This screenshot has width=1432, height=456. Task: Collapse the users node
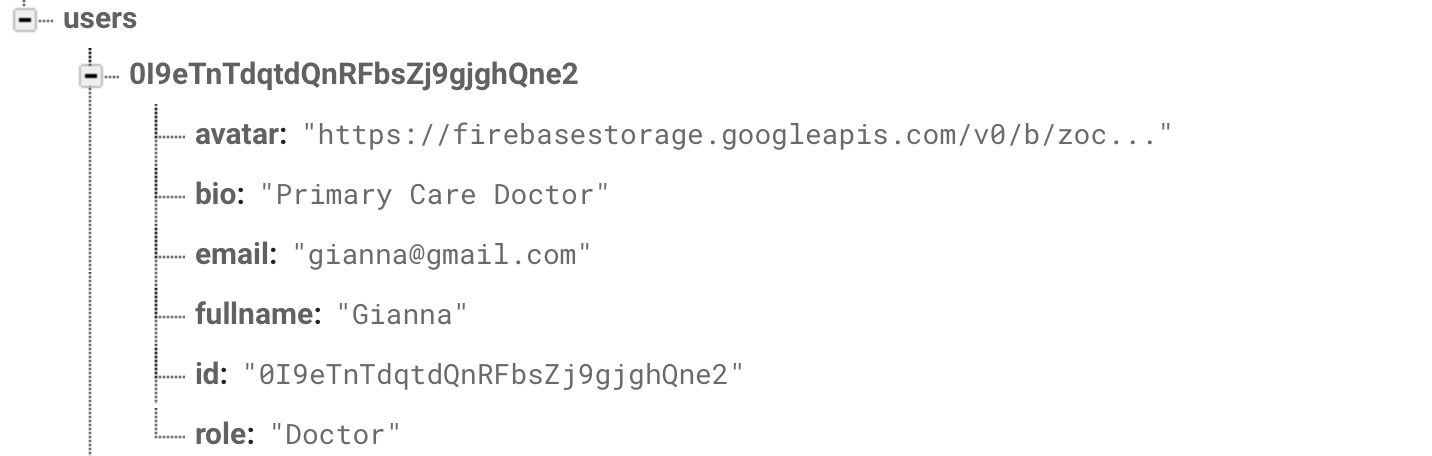24,19
